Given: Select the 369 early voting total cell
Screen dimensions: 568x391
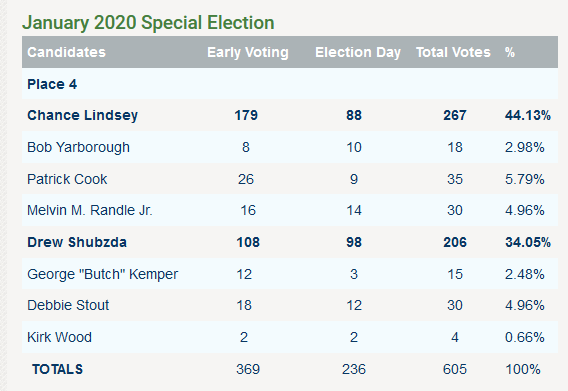Looking at the screenshot, I should point(248,369).
